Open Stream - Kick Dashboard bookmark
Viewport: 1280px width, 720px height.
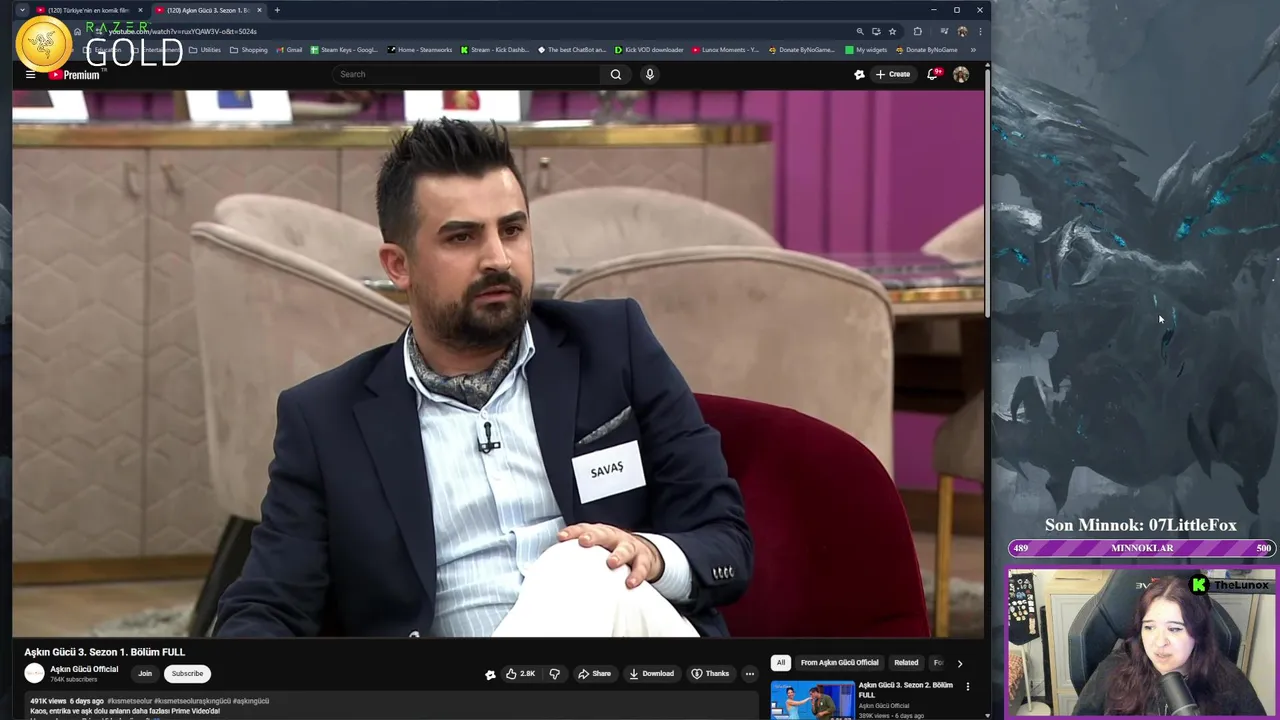(495, 50)
